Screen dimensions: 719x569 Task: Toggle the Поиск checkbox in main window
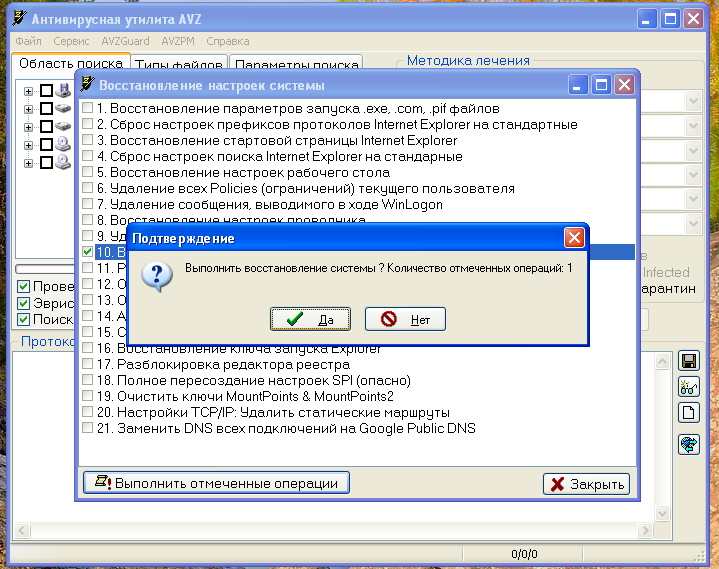pyautogui.click(x=23, y=320)
